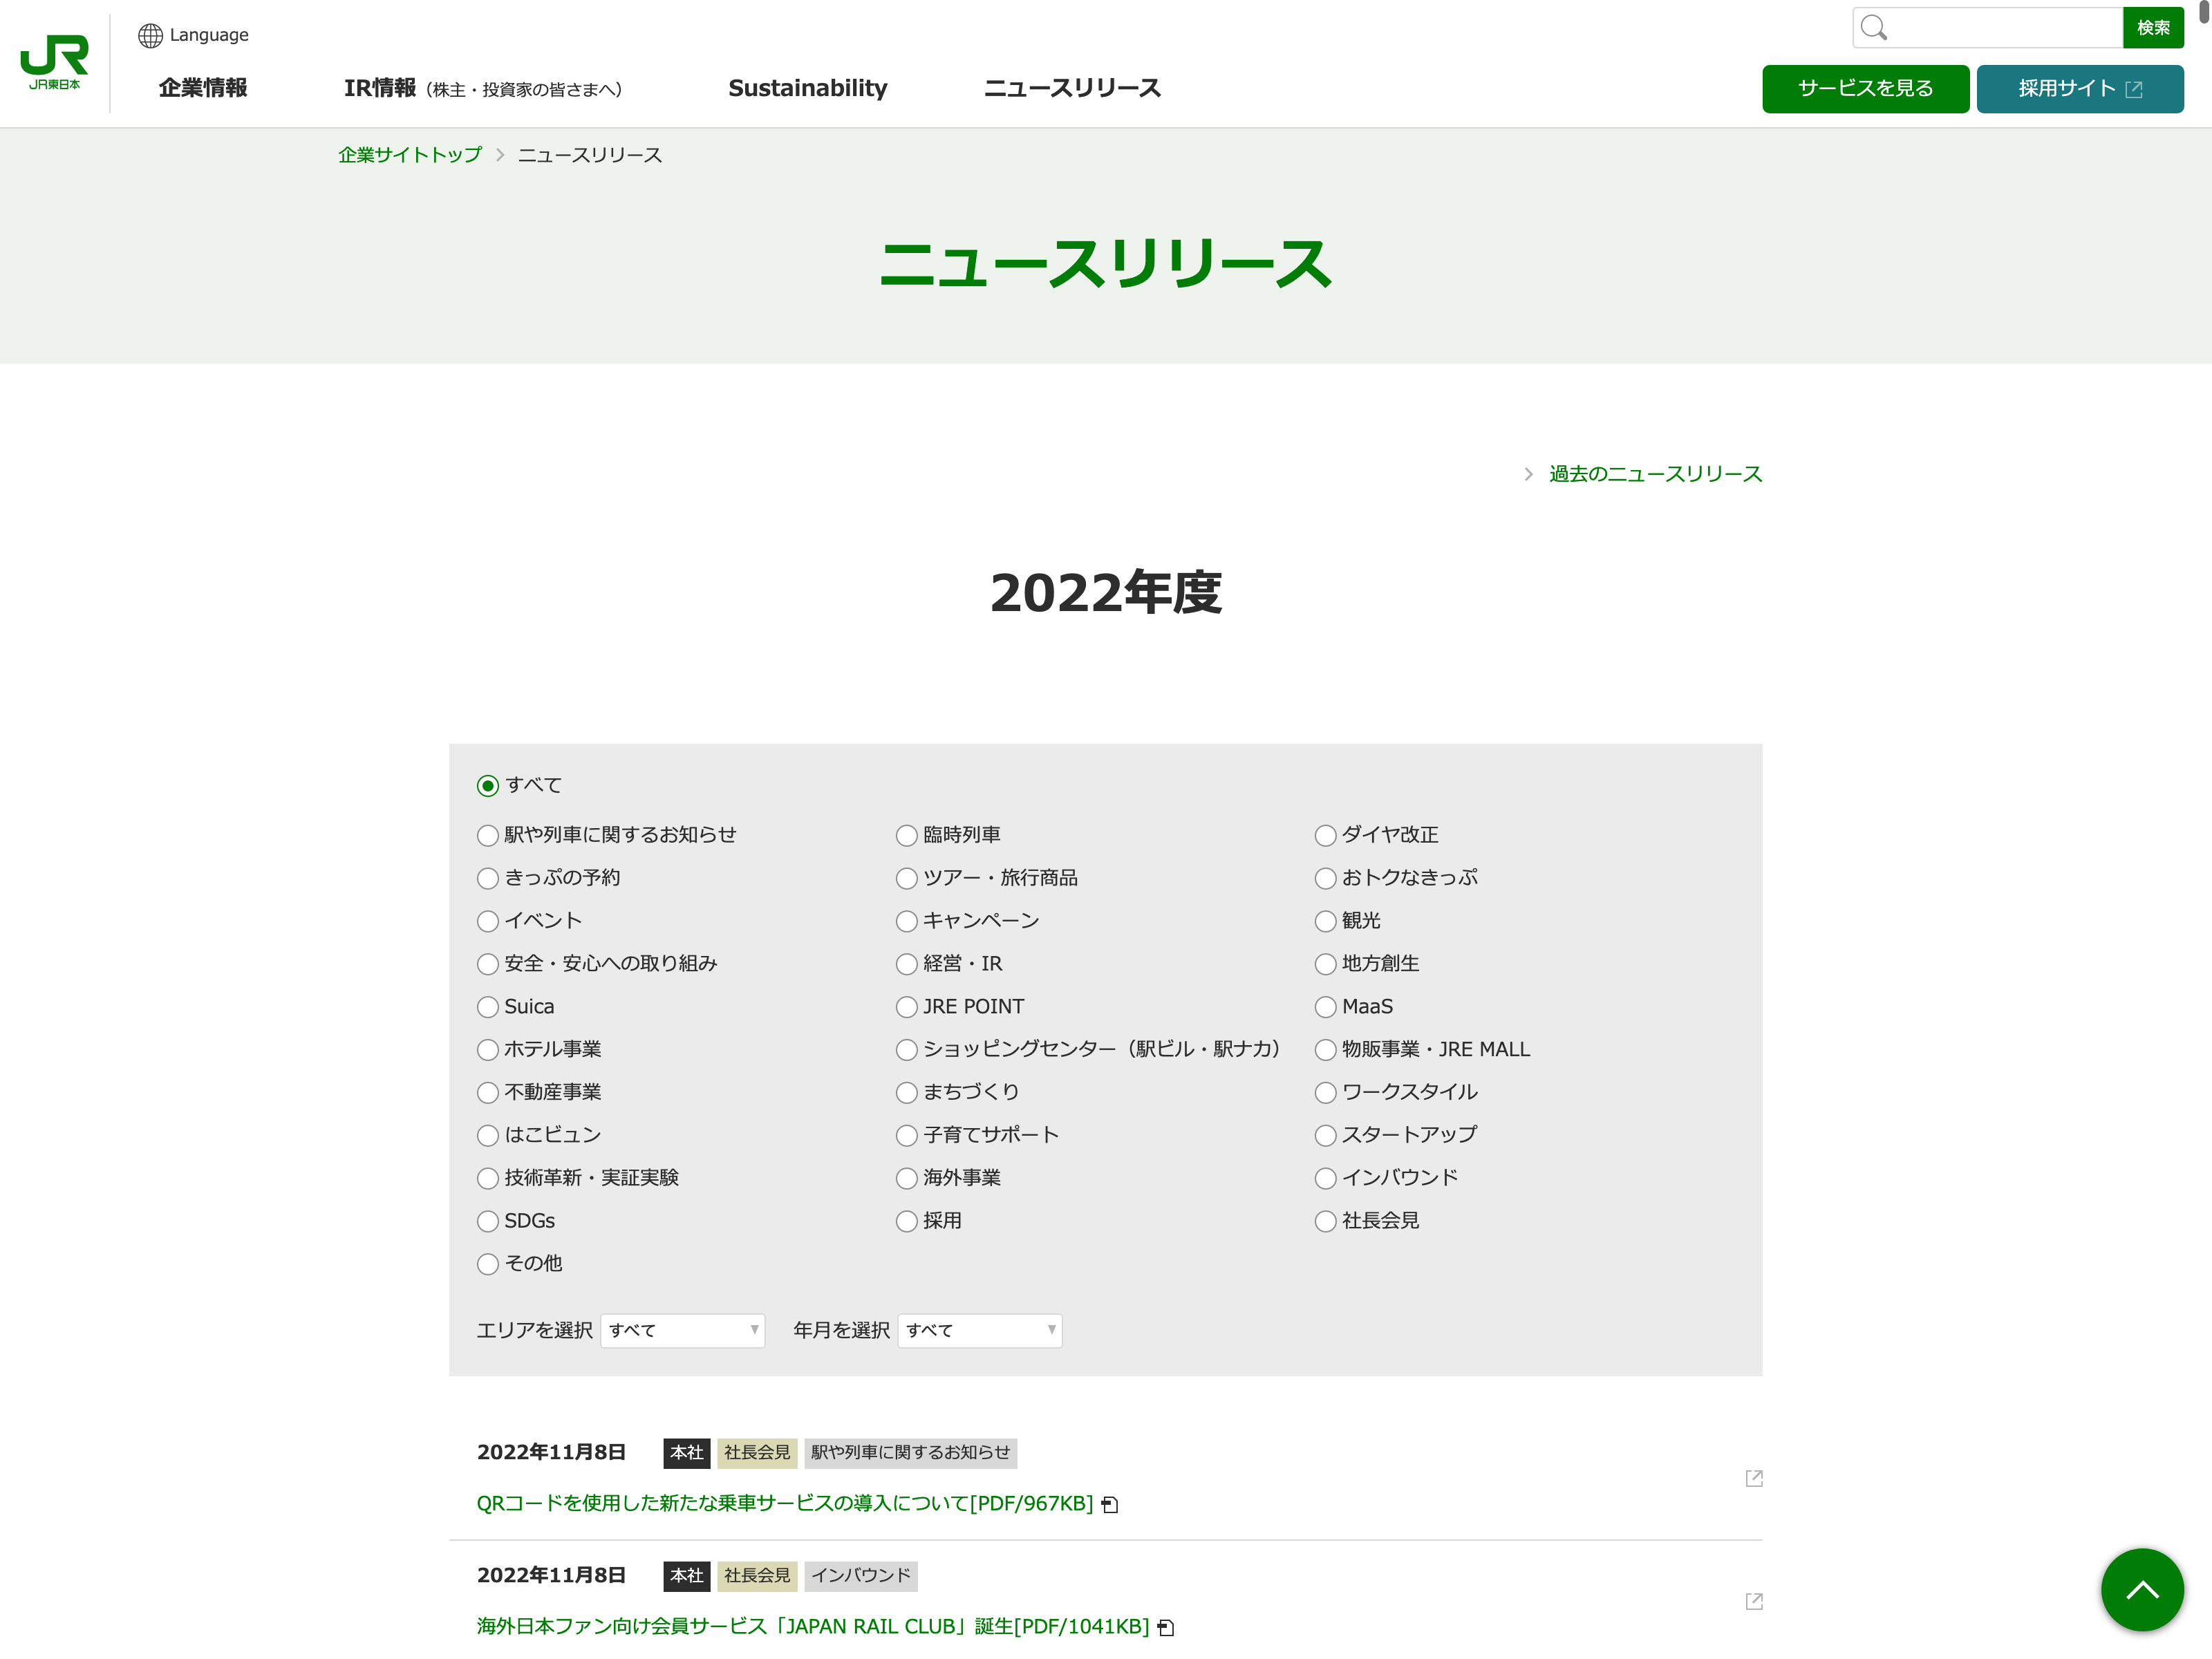Click the magnifying glass search icon

(x=1873, y=28)
